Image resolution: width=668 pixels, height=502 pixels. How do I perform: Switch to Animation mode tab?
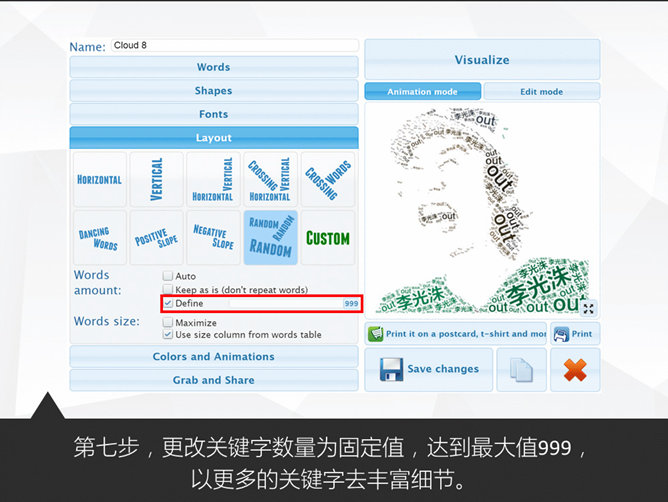(x=422, y=92)
